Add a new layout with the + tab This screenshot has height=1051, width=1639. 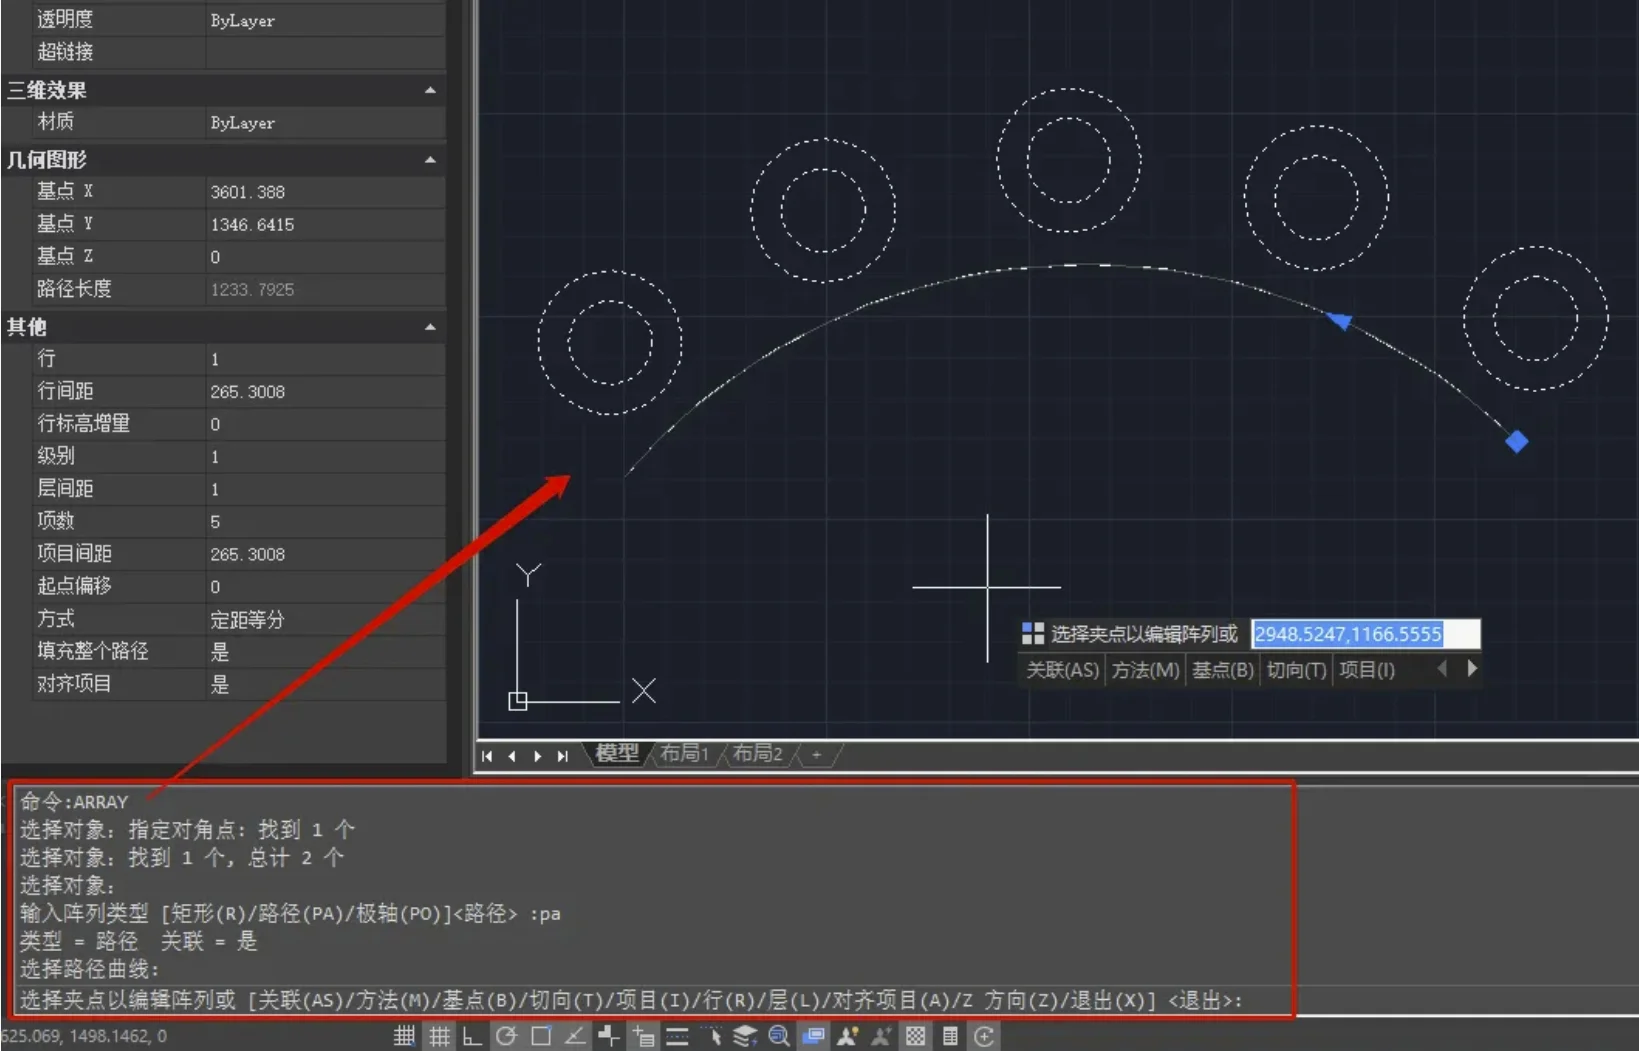[x=816, y=755]
